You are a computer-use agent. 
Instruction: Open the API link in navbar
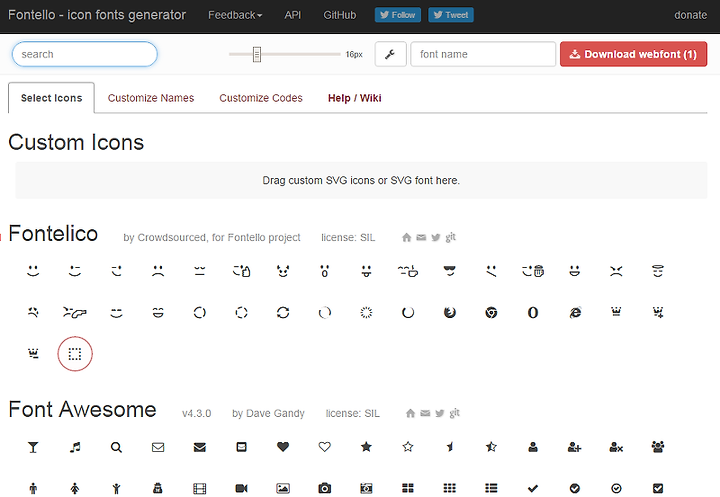pos(292,15)
